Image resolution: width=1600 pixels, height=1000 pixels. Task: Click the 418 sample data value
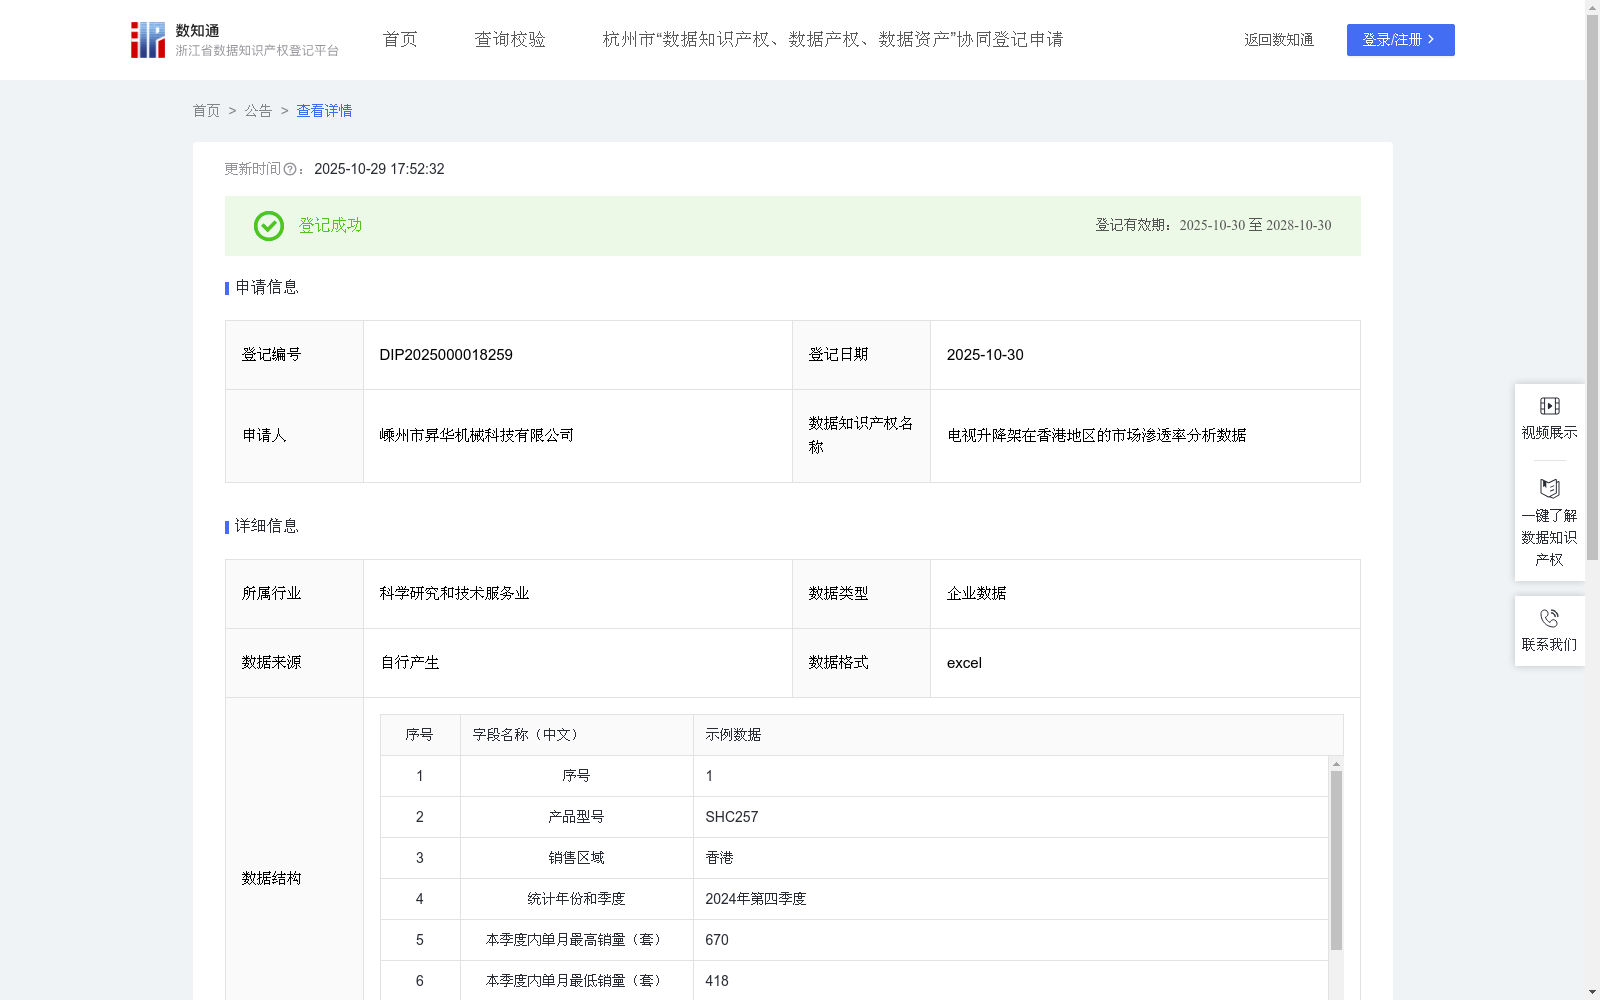(x=717, y=981)
